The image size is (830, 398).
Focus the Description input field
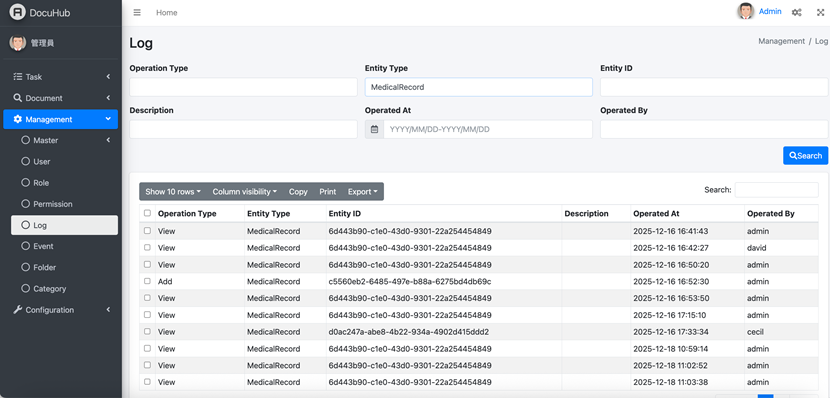point(243,129)
